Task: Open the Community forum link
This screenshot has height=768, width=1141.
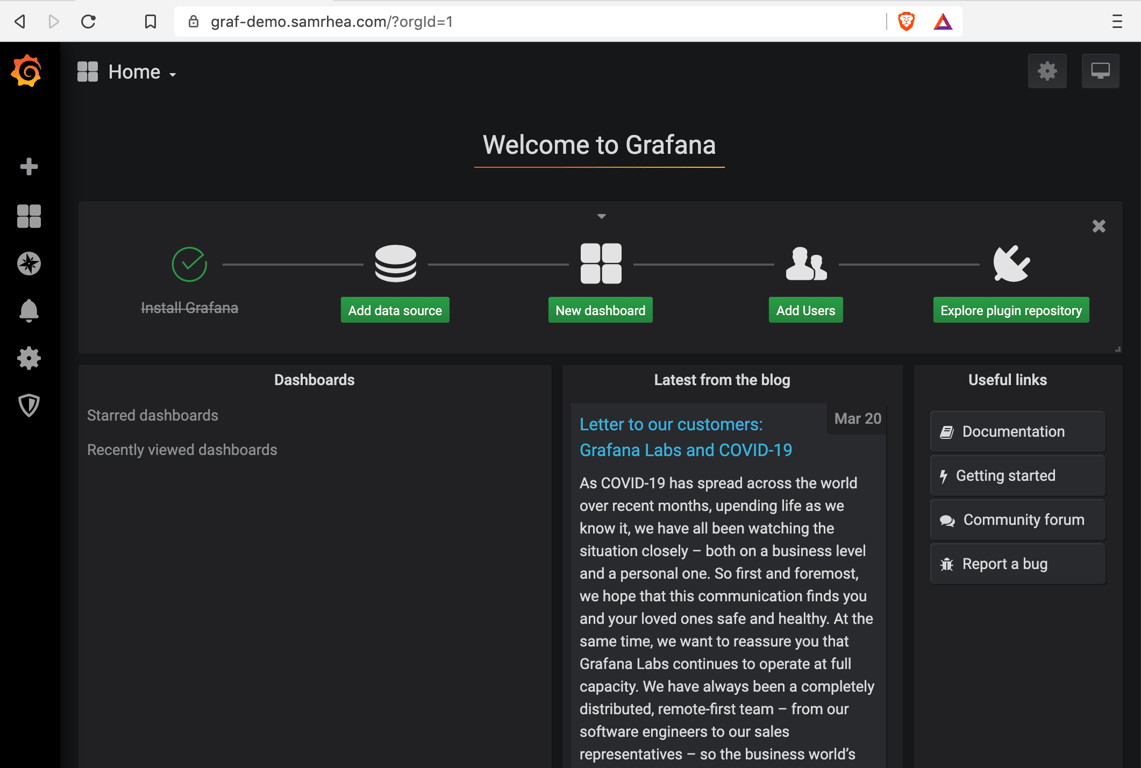Action: (x=1017, y=520)
